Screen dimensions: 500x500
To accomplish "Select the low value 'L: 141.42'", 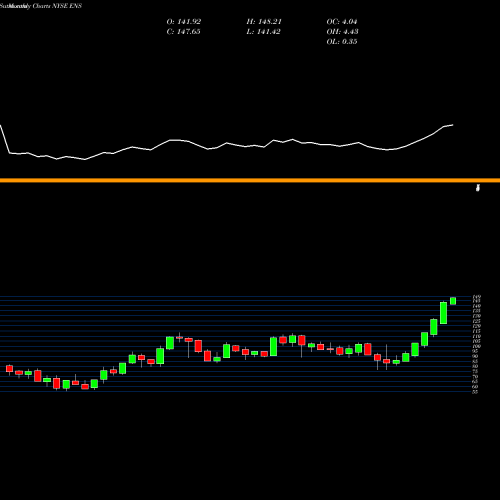I will click(x=263, y=32).
